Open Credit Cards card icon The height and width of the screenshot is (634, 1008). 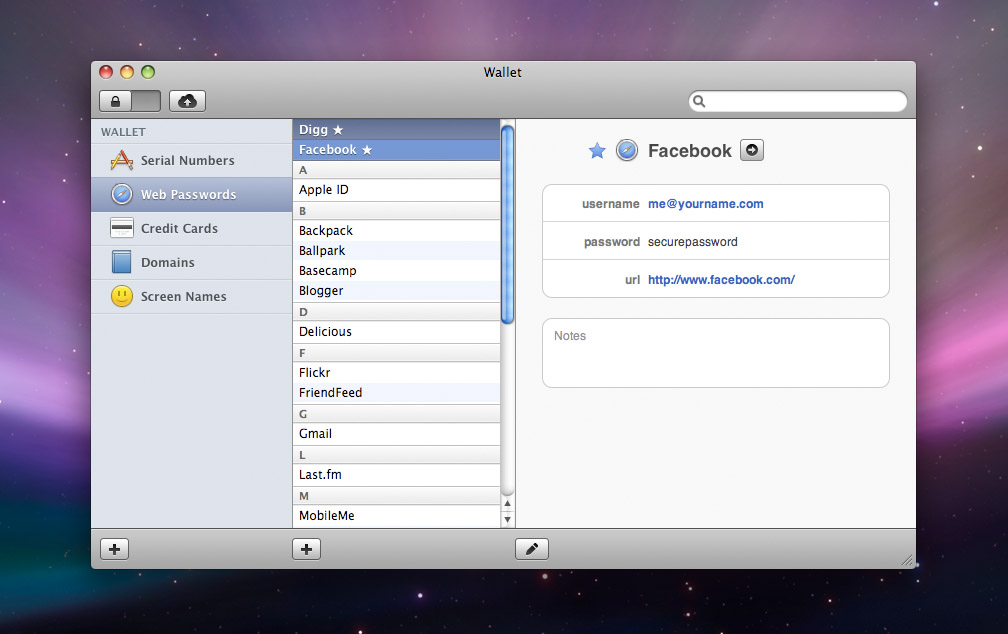[122, 228]
